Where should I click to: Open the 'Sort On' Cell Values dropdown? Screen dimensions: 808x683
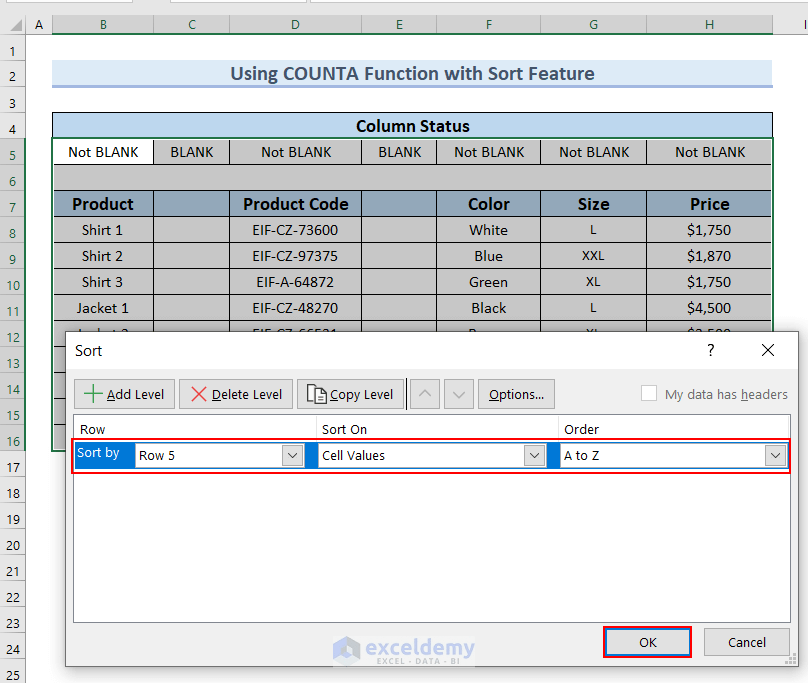tap(535, 455)
